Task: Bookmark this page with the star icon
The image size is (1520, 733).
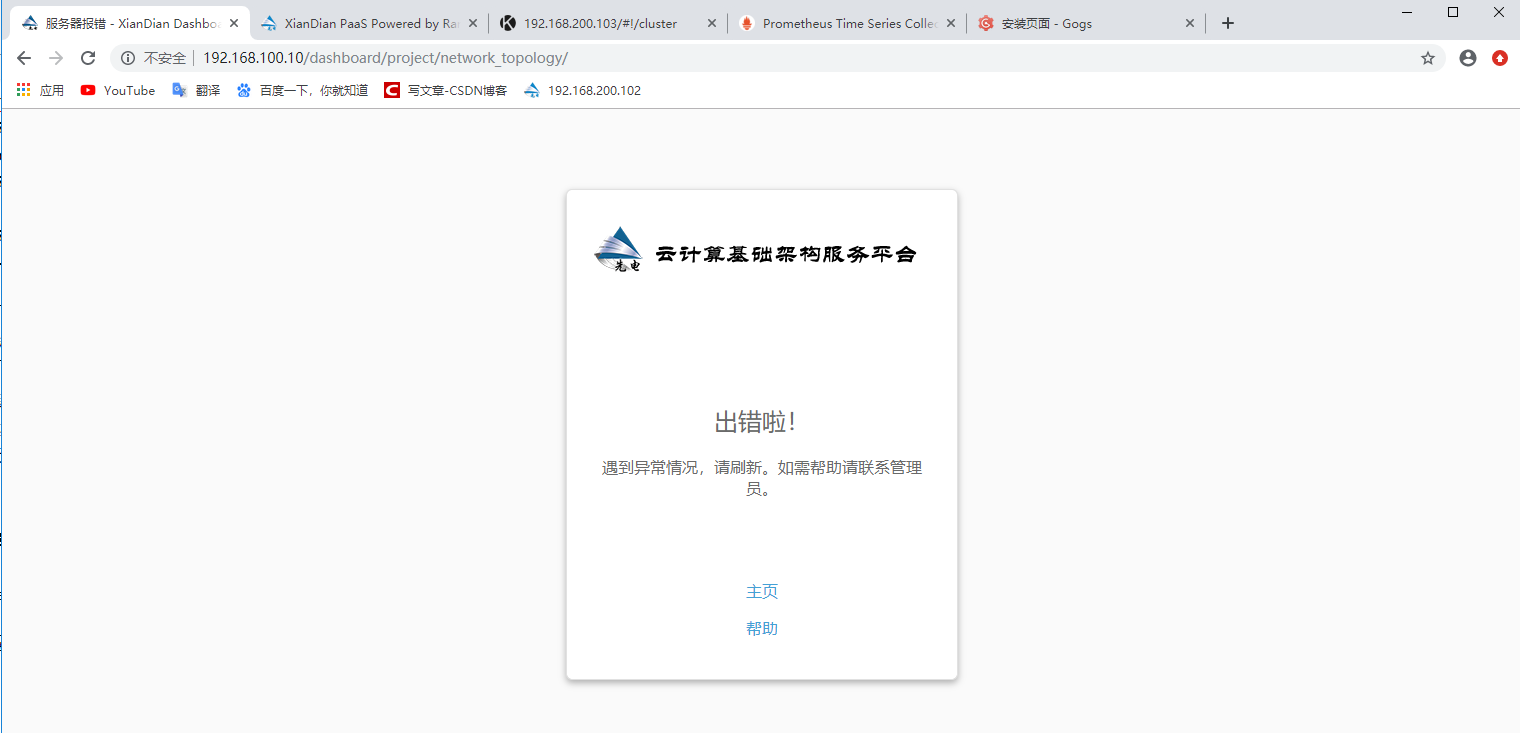Action: 1428,57
